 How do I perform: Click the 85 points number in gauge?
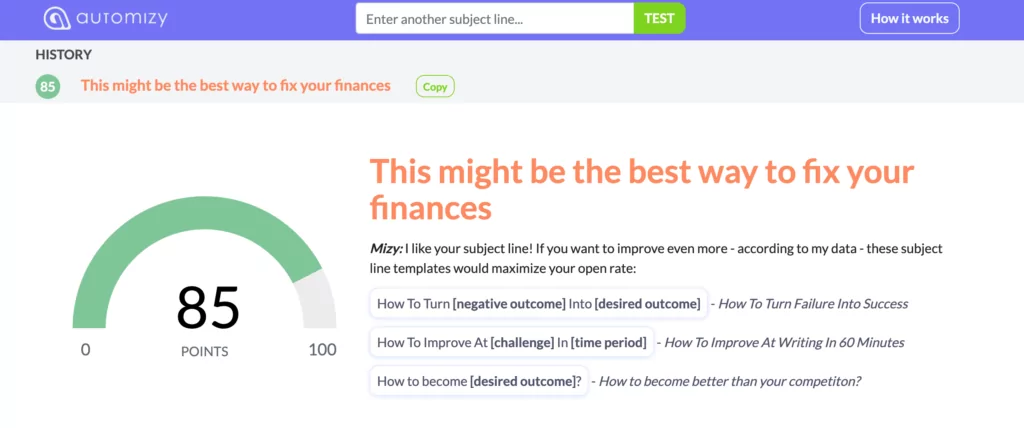tap(208, 307)
